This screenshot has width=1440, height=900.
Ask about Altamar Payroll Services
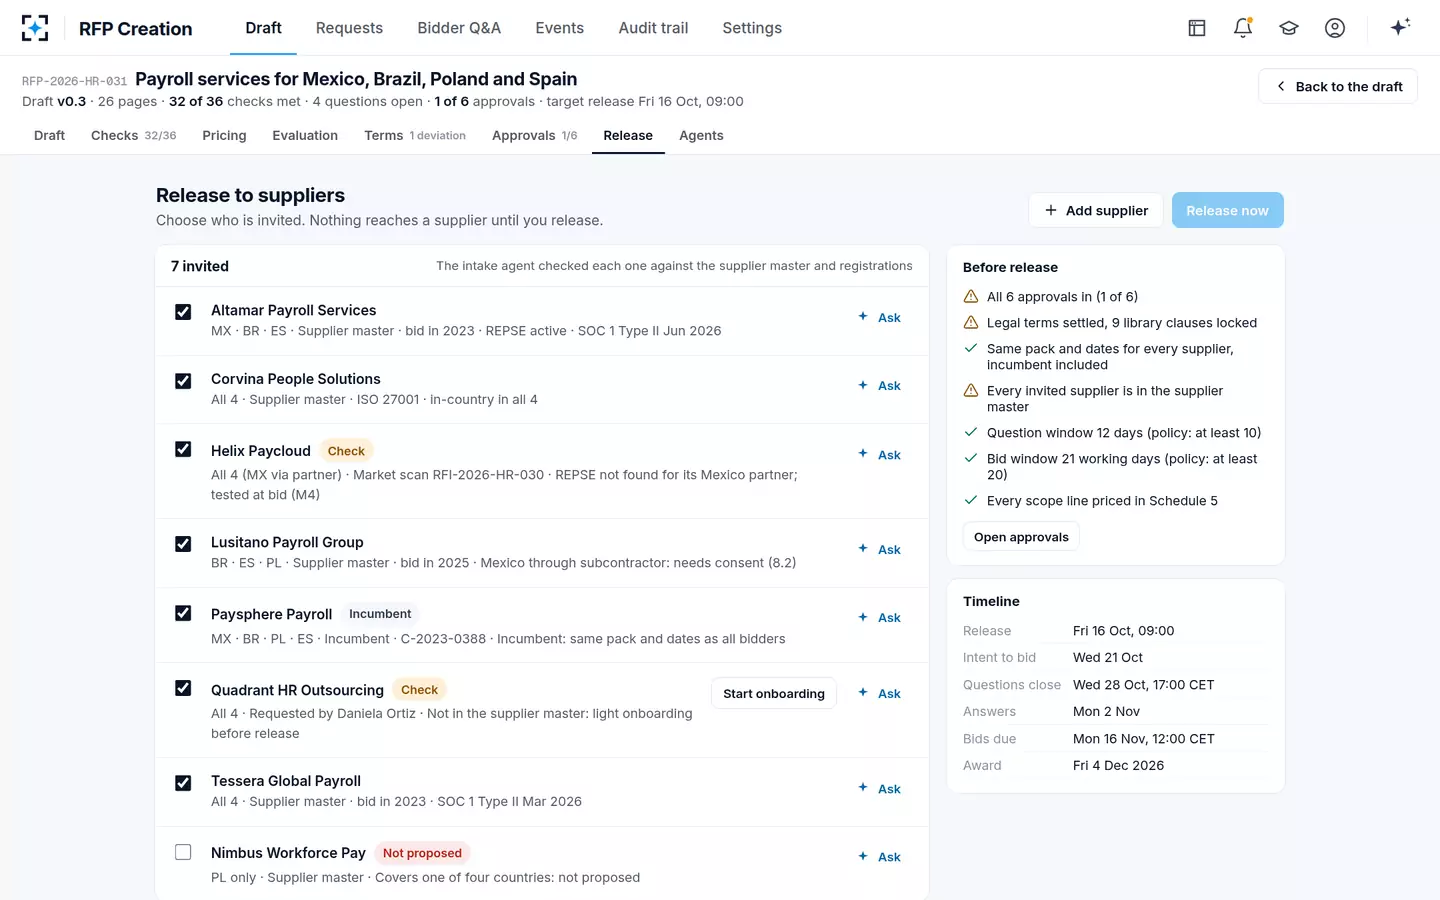(880, 317)
